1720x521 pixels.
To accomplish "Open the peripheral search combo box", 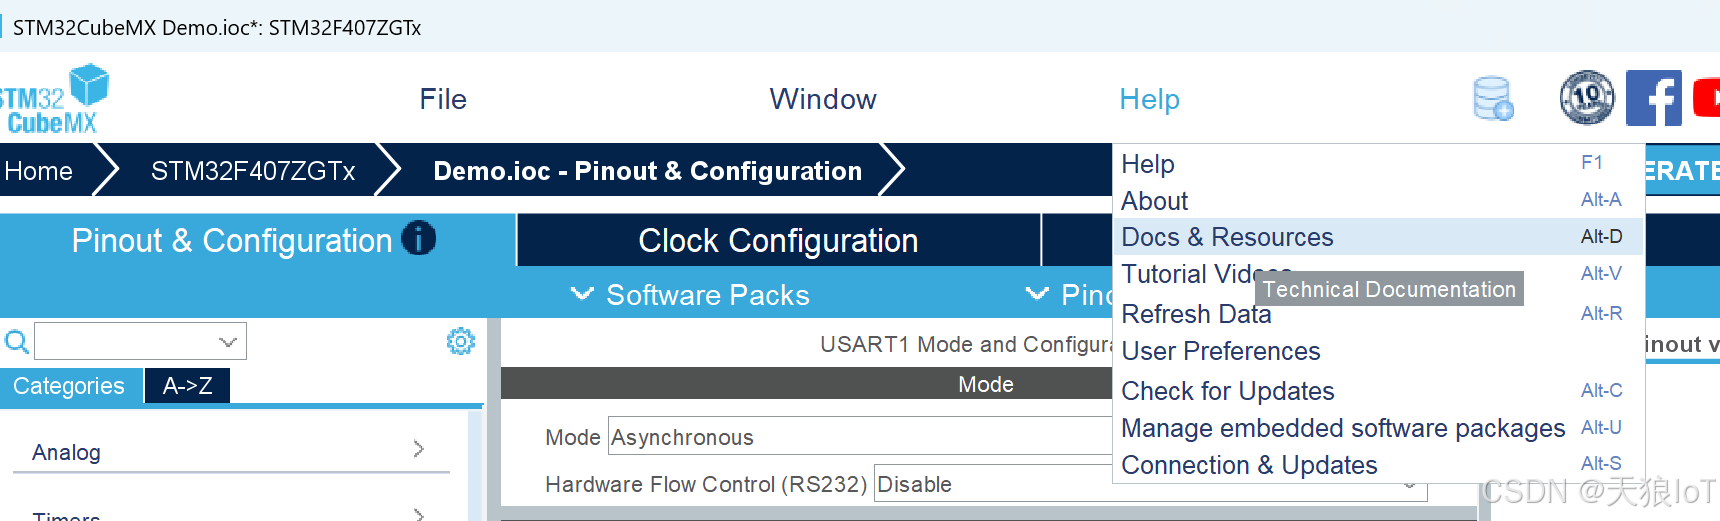I will (x=141, y=341).
